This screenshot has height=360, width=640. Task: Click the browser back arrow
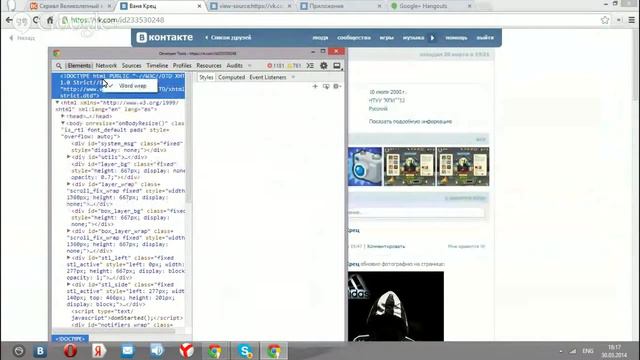click(9, 20)
